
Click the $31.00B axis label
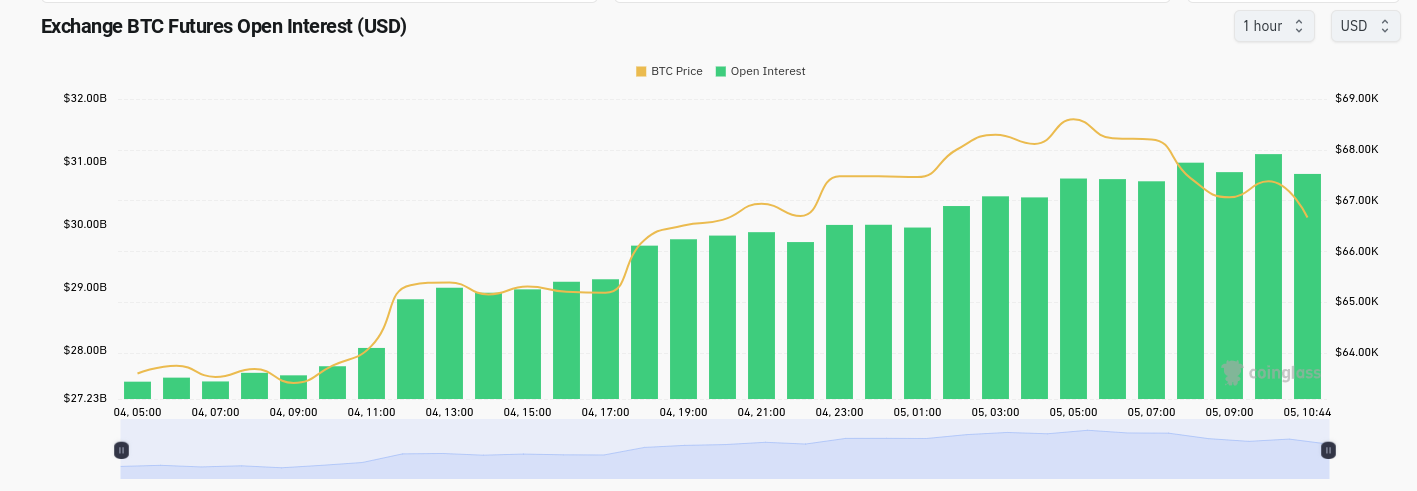pyautogui.click(x=85, y=161)
